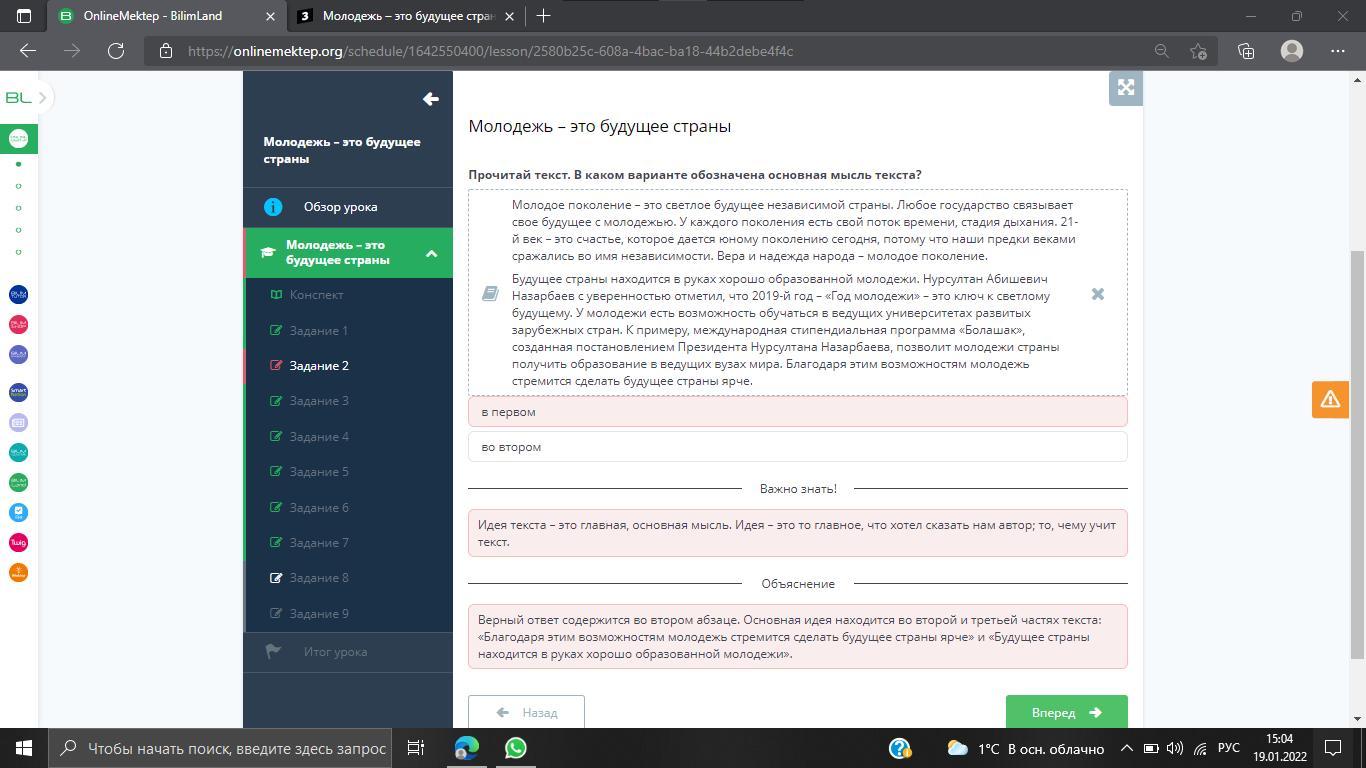Toggle fullscreen with the expand icon

1126,88
